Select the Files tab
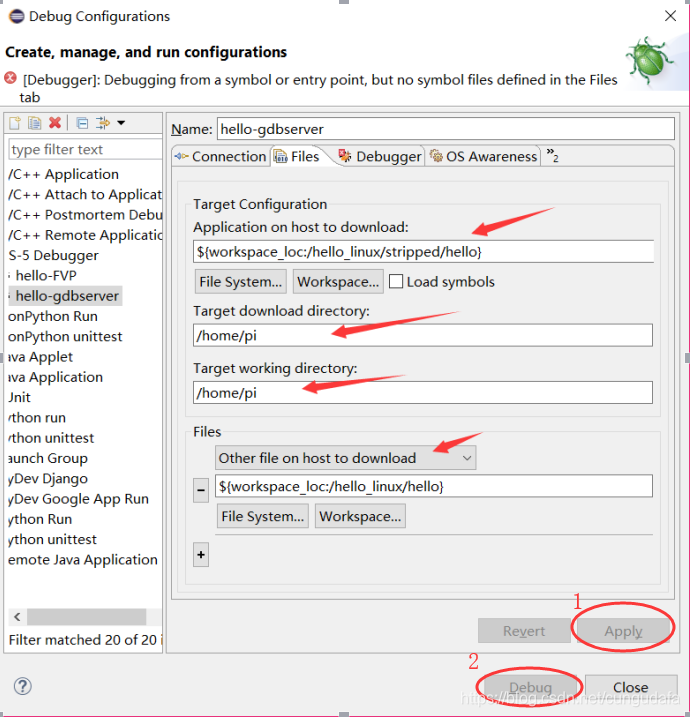 point(298,156)
